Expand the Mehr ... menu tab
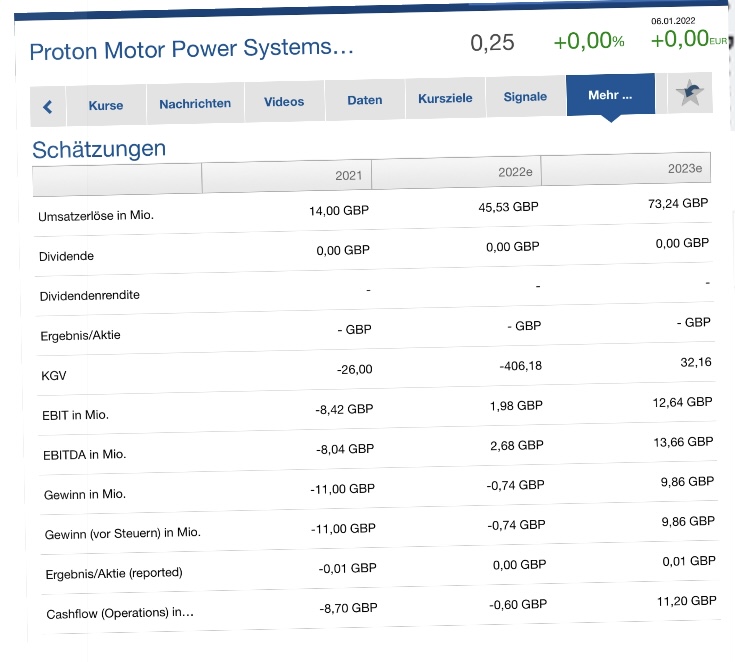Viewport: 735px width, 662px height. pos(610,96)
